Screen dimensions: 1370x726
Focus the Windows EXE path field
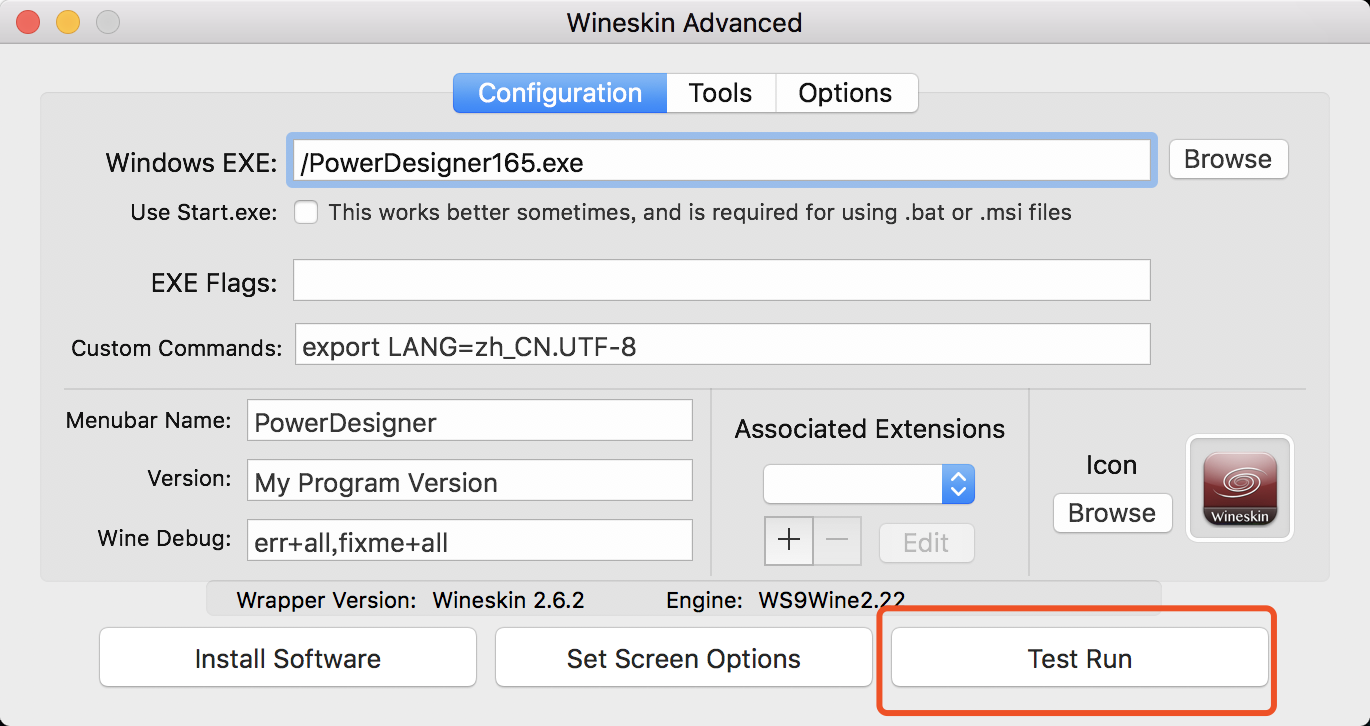click(x=722, y=160)
